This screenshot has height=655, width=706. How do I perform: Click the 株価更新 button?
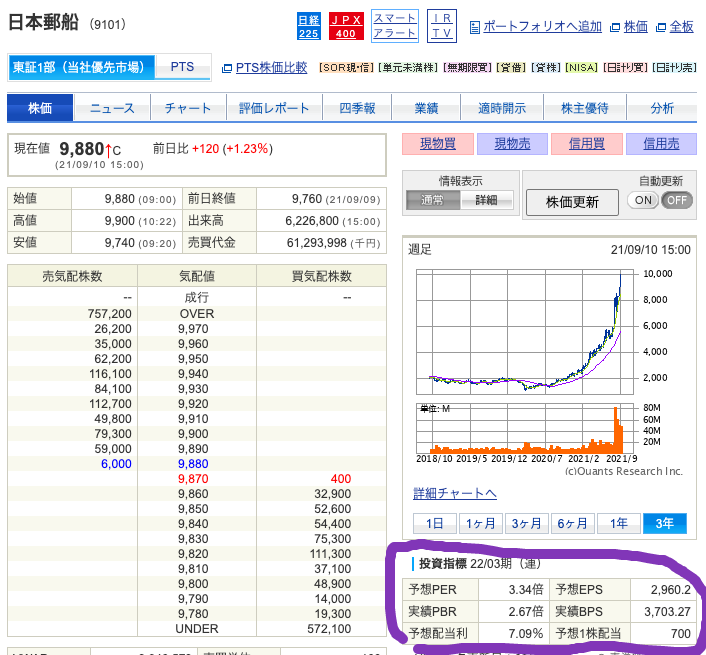click(x=572, y=203)
